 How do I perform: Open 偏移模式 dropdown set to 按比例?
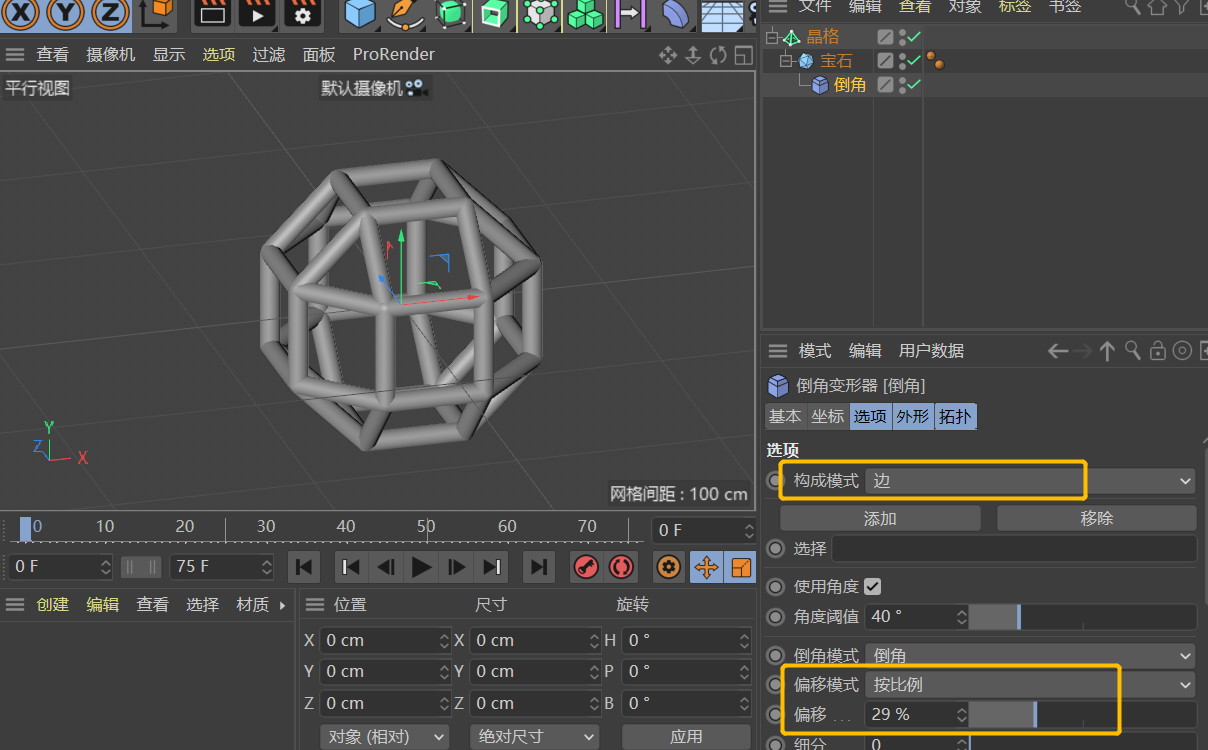click(x=1030, y=685)
